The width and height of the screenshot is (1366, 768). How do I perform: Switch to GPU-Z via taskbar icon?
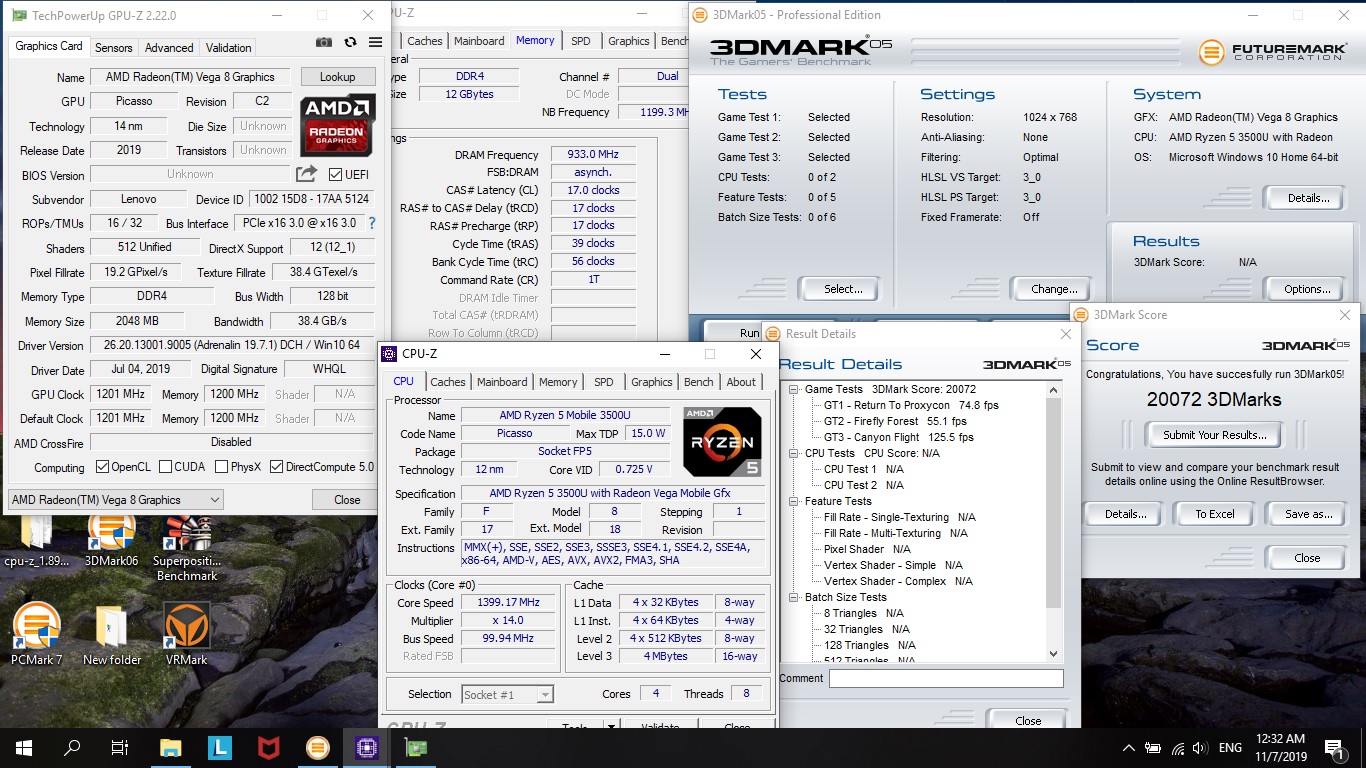point(414,747)
